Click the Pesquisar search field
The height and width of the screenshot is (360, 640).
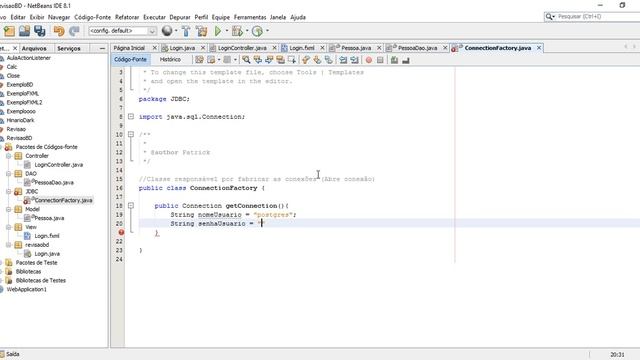593,17
